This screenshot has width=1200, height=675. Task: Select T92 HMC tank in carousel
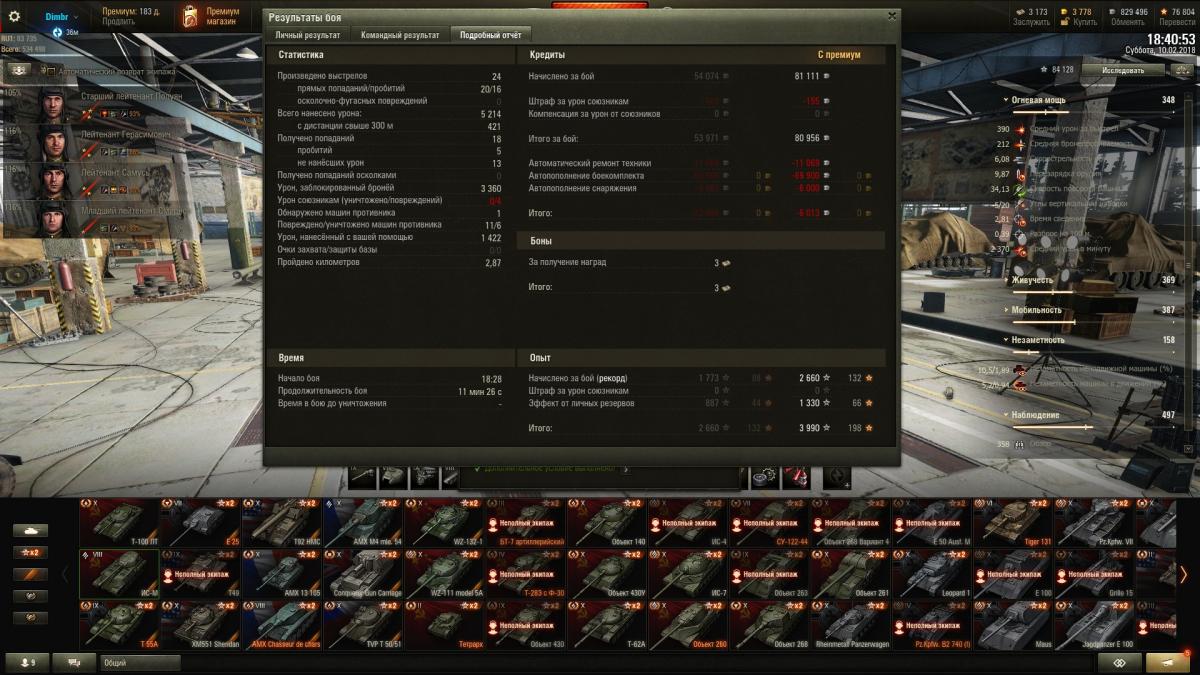(281, 522)
